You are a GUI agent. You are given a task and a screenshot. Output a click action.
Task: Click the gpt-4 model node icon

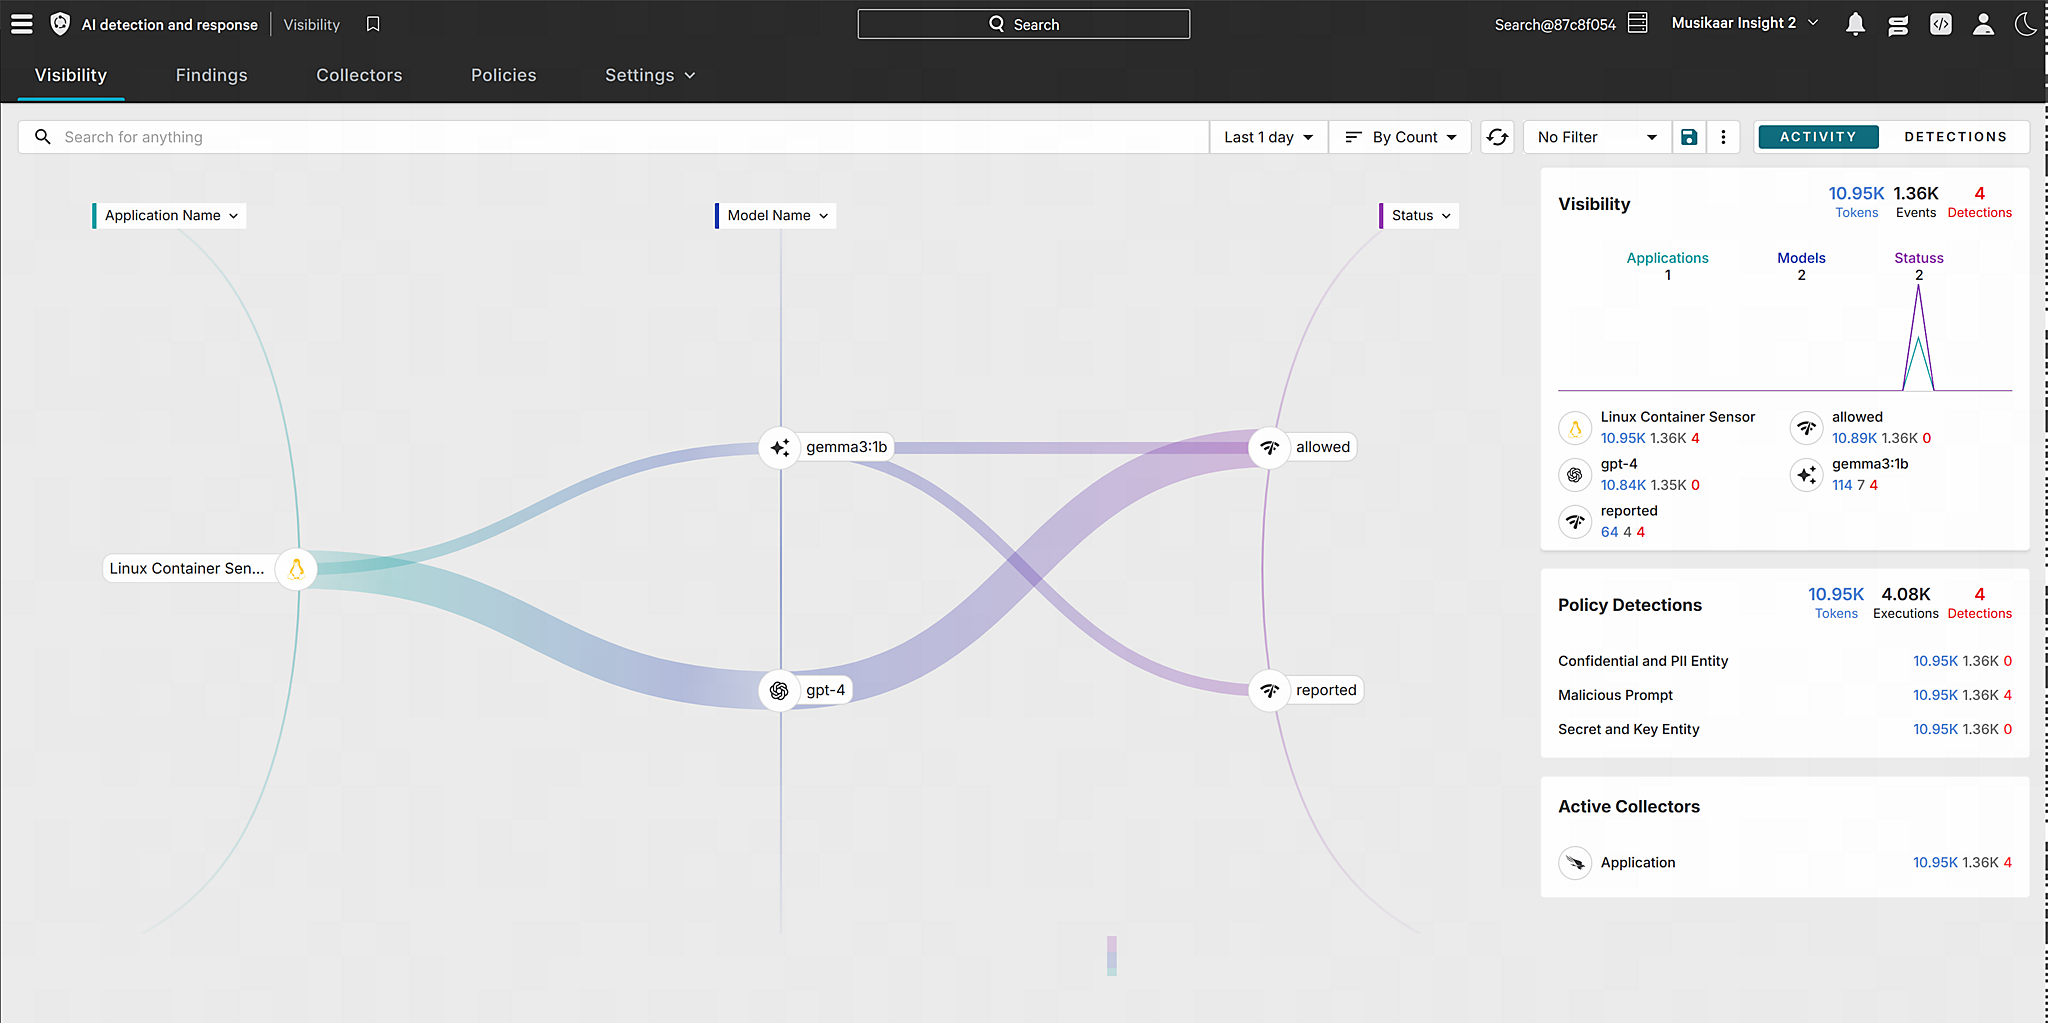pyautogui.click(x=779, y=690)
